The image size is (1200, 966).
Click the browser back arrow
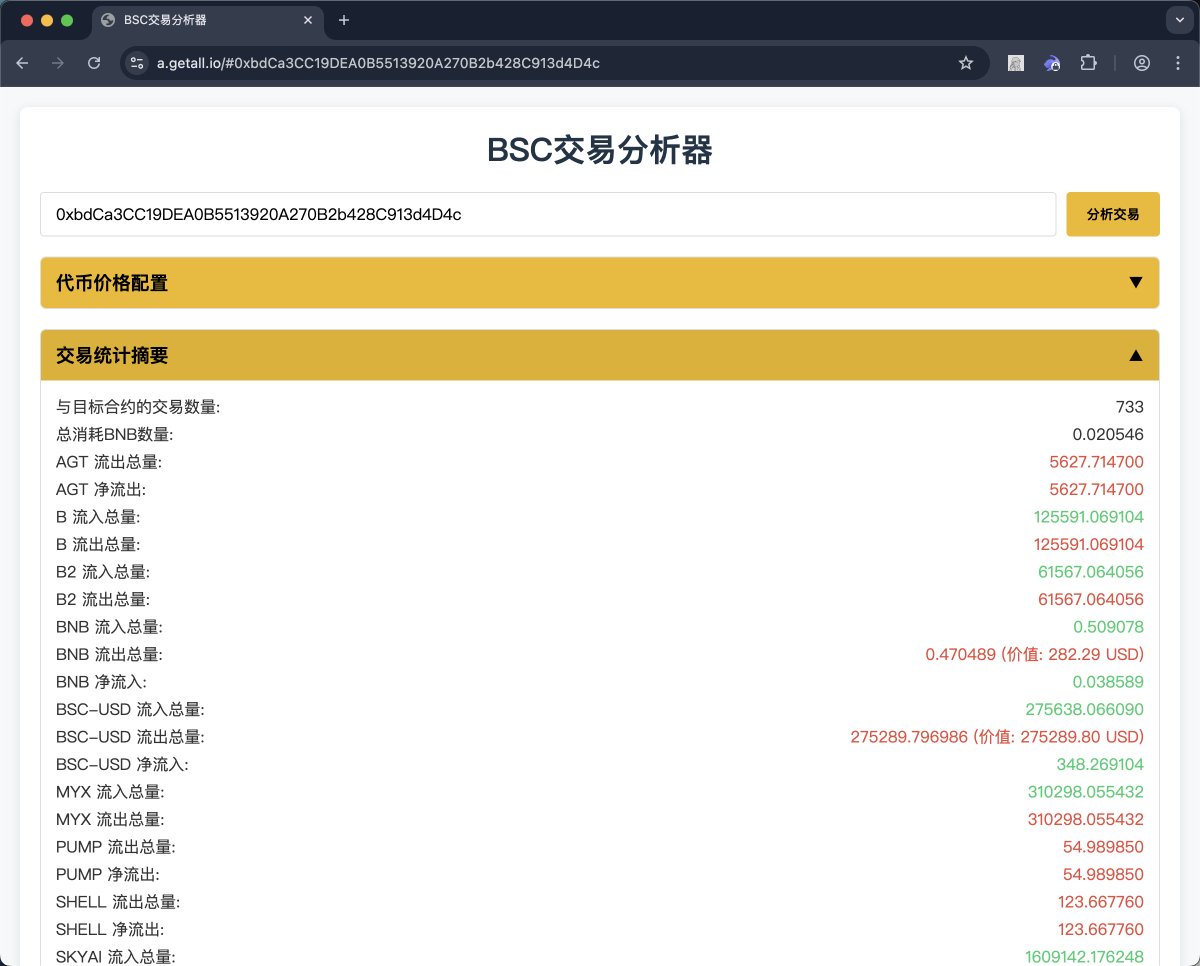click(22, 63)
